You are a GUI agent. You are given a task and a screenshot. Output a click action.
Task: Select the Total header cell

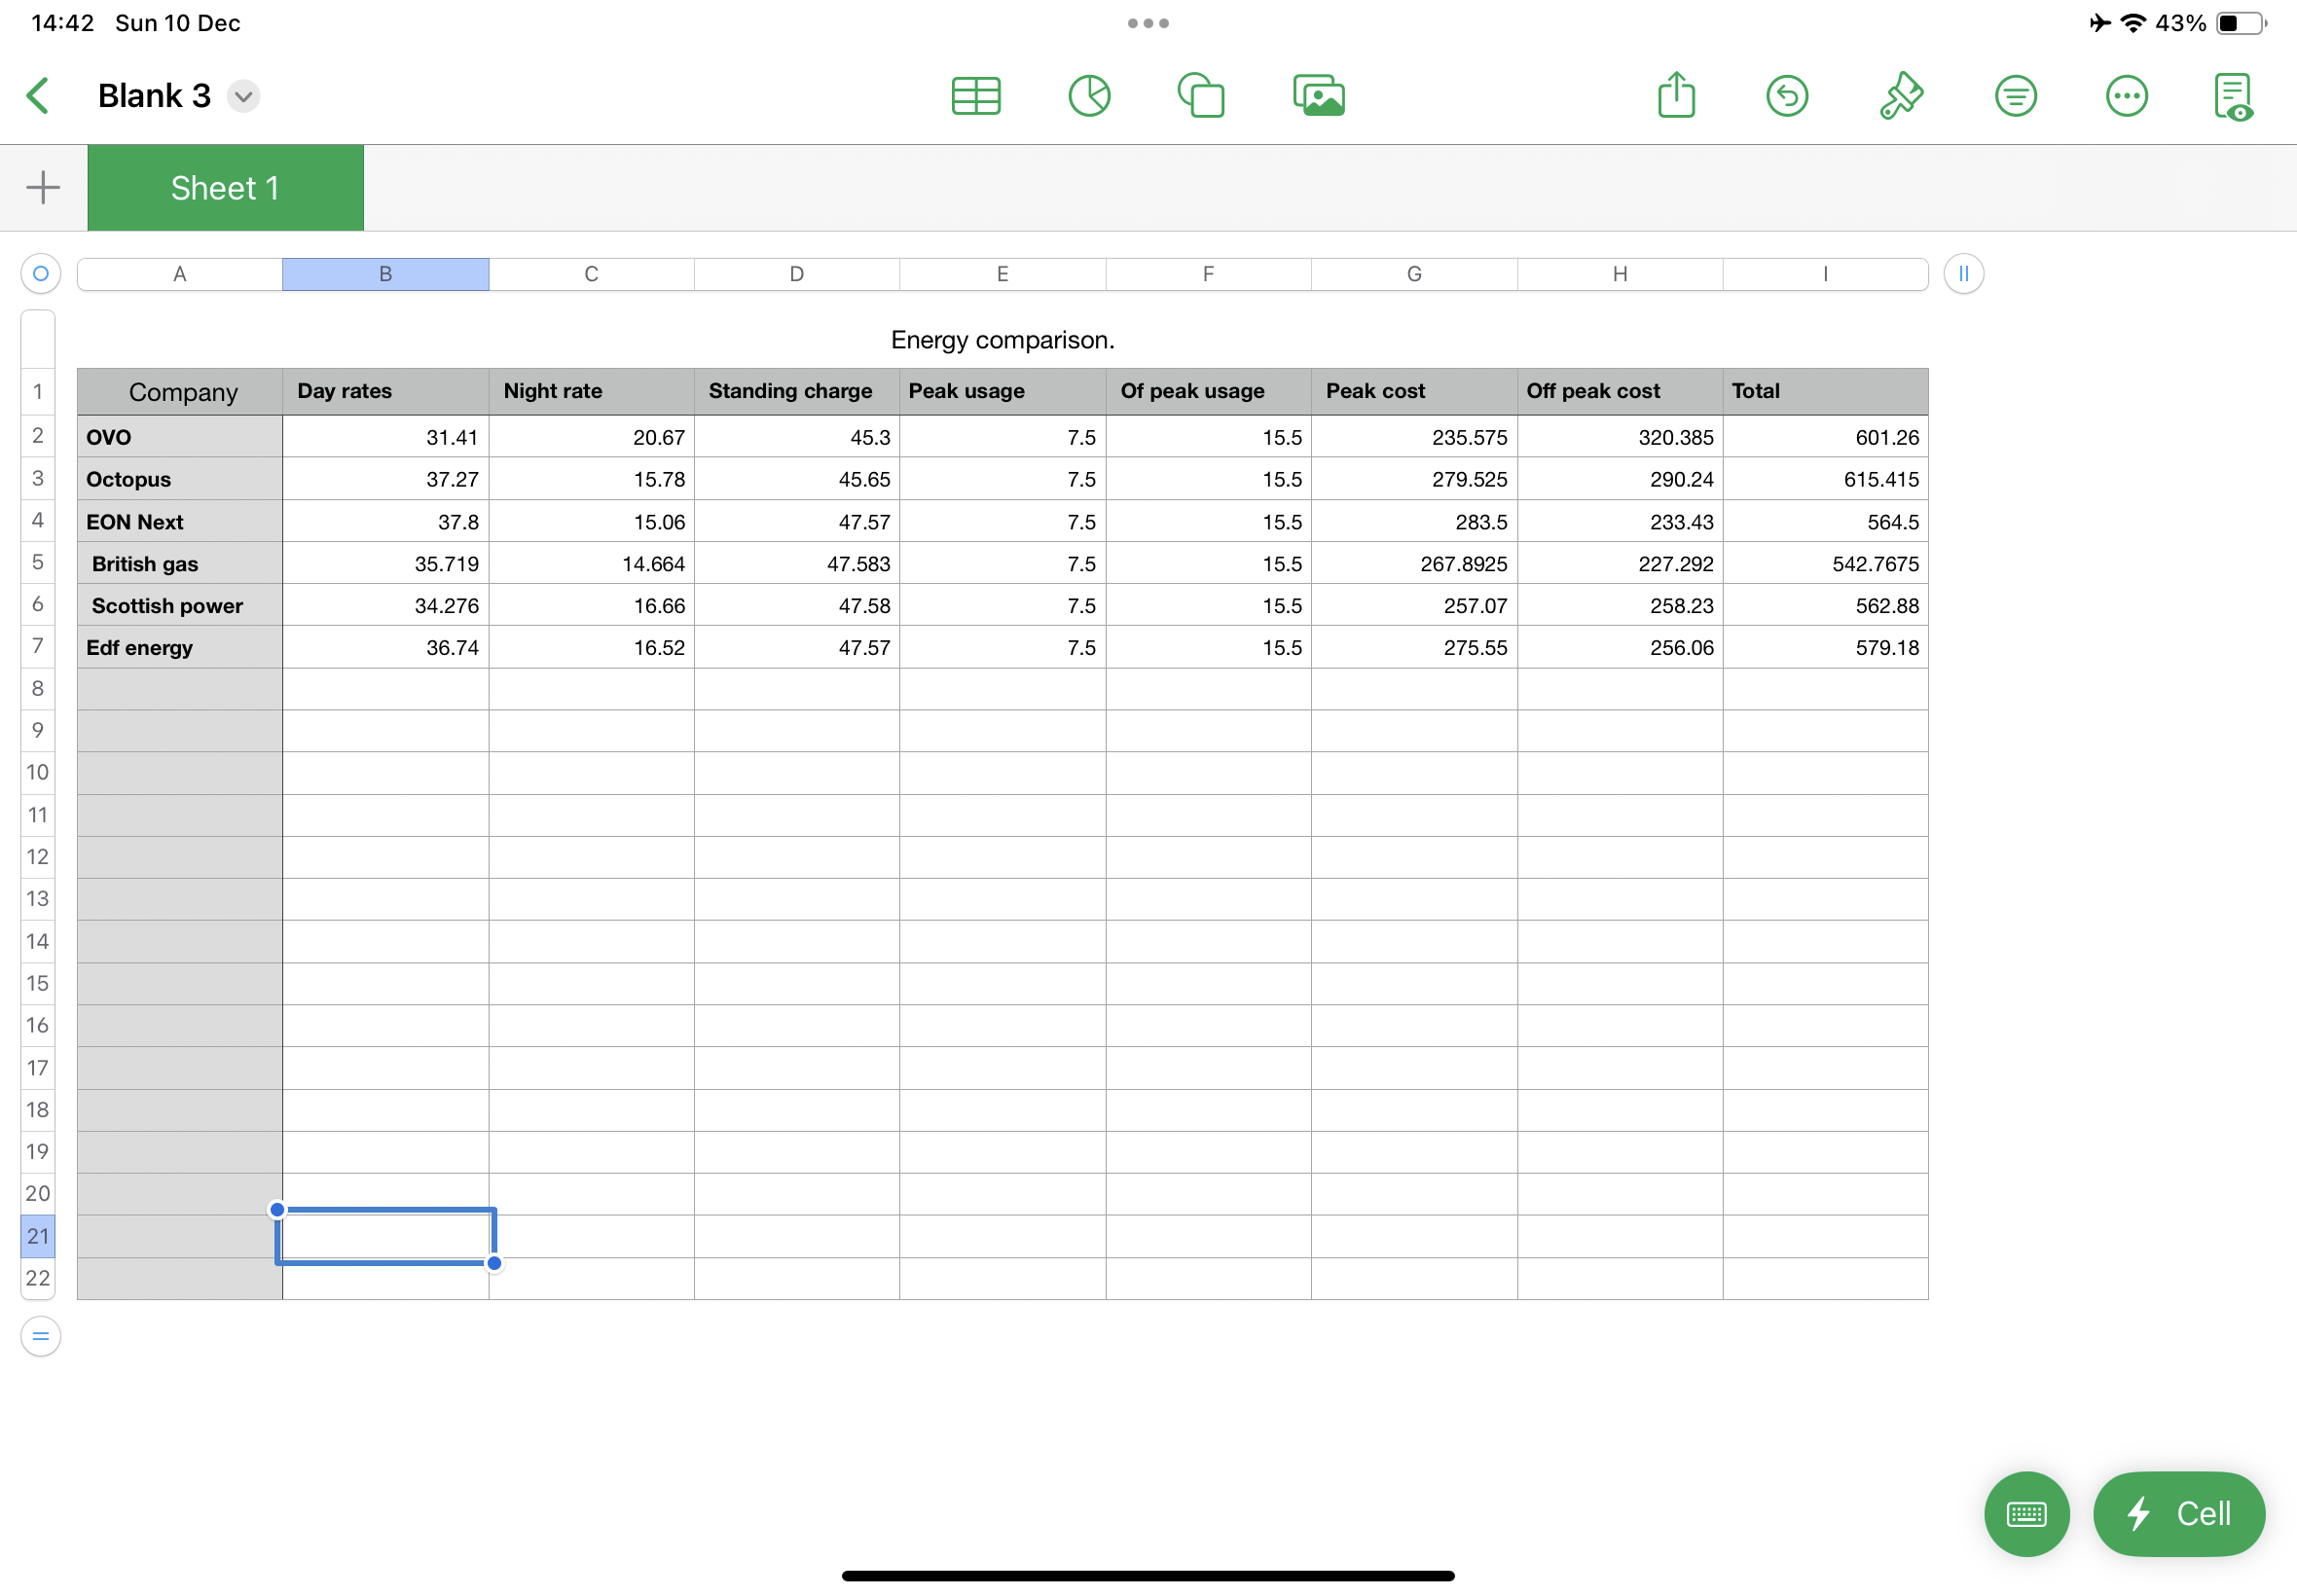(x=1825, y=392)
